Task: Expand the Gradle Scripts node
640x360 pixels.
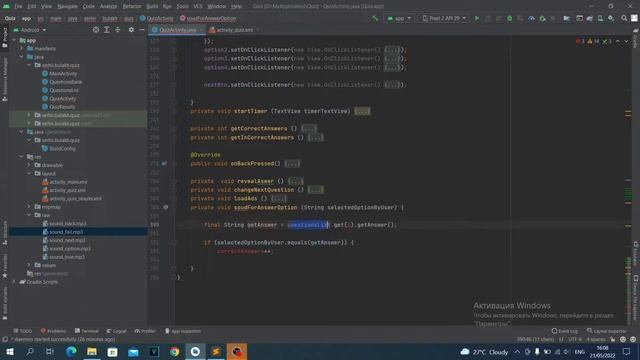Action: click(x=14, y=282)
